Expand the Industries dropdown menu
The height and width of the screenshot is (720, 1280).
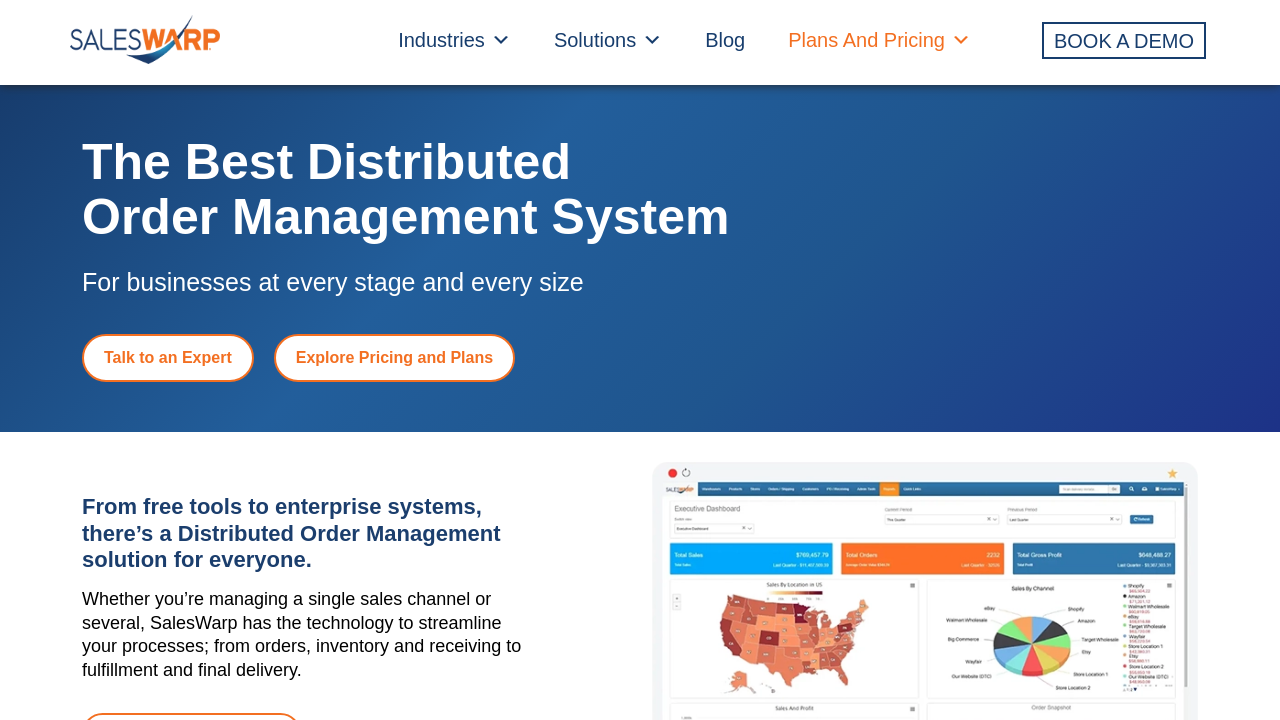point(453,40)
